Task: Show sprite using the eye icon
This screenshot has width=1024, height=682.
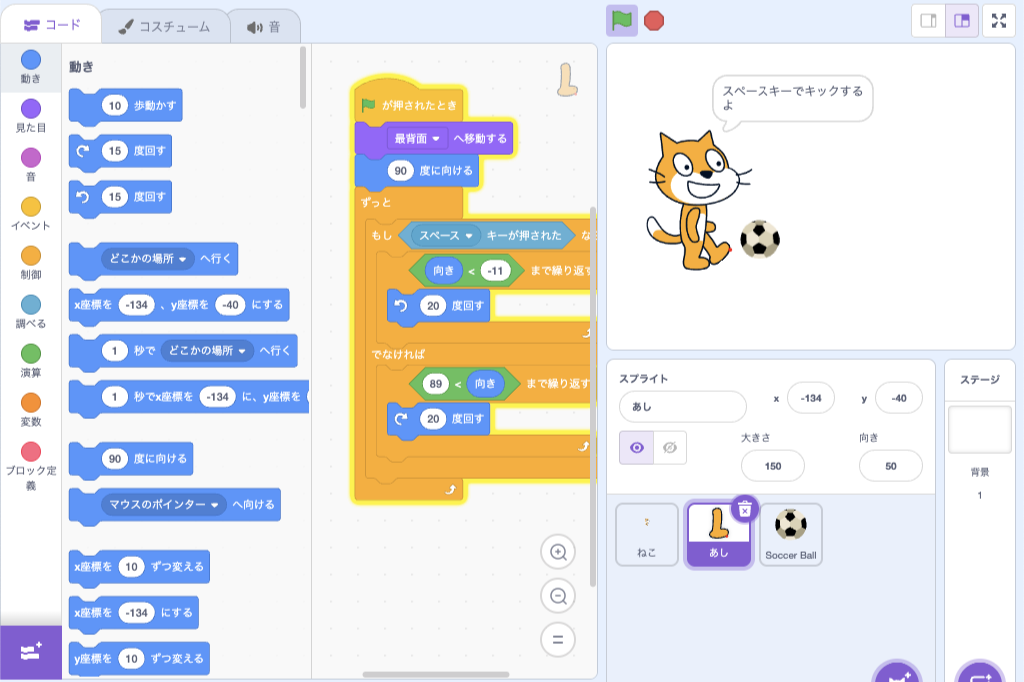Action: 636,448
